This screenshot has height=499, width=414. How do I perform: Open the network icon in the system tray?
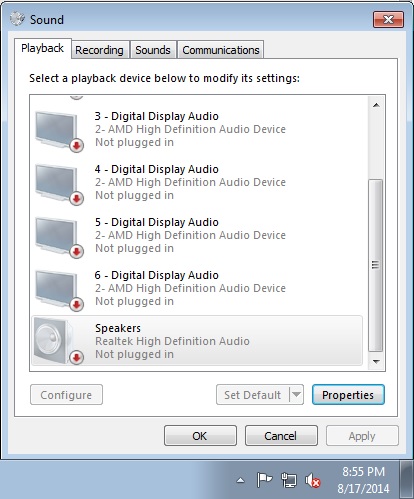pos(289,480)
